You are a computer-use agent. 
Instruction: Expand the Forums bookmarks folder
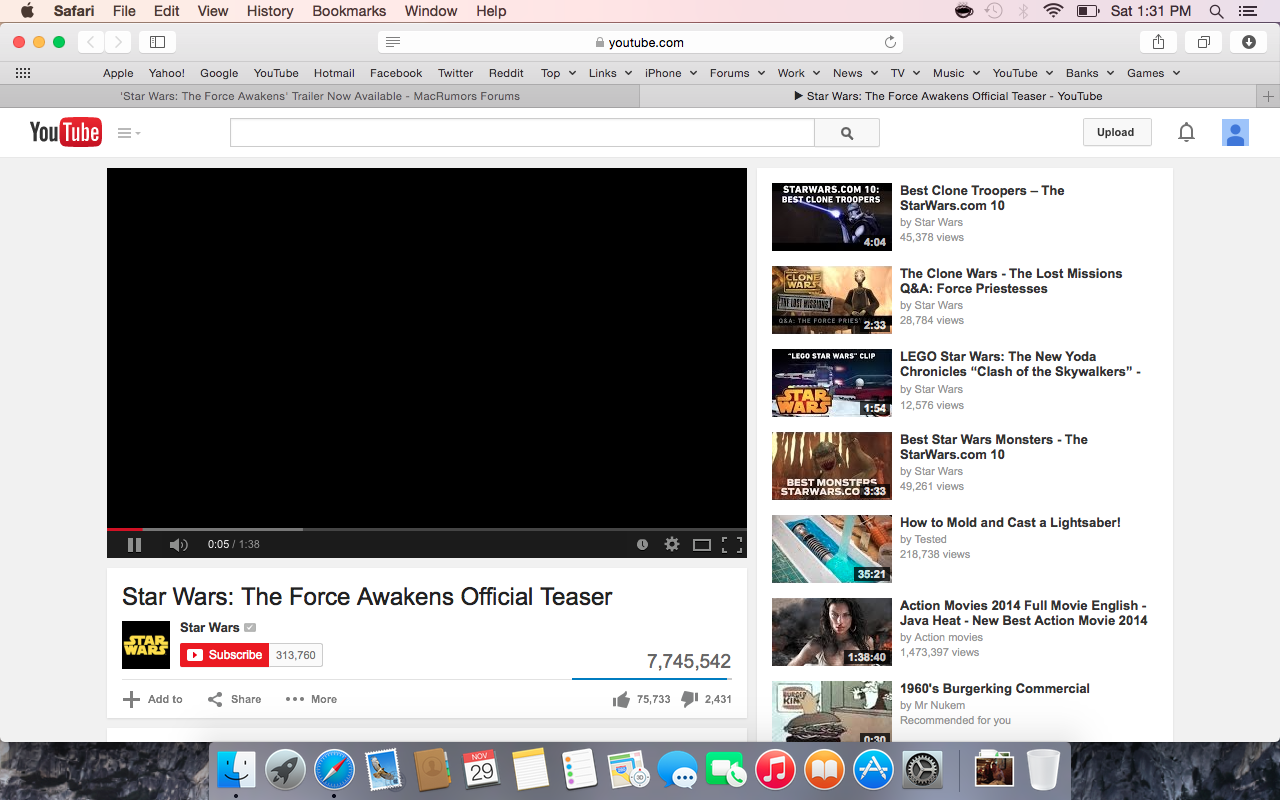[x=737, y=73]
